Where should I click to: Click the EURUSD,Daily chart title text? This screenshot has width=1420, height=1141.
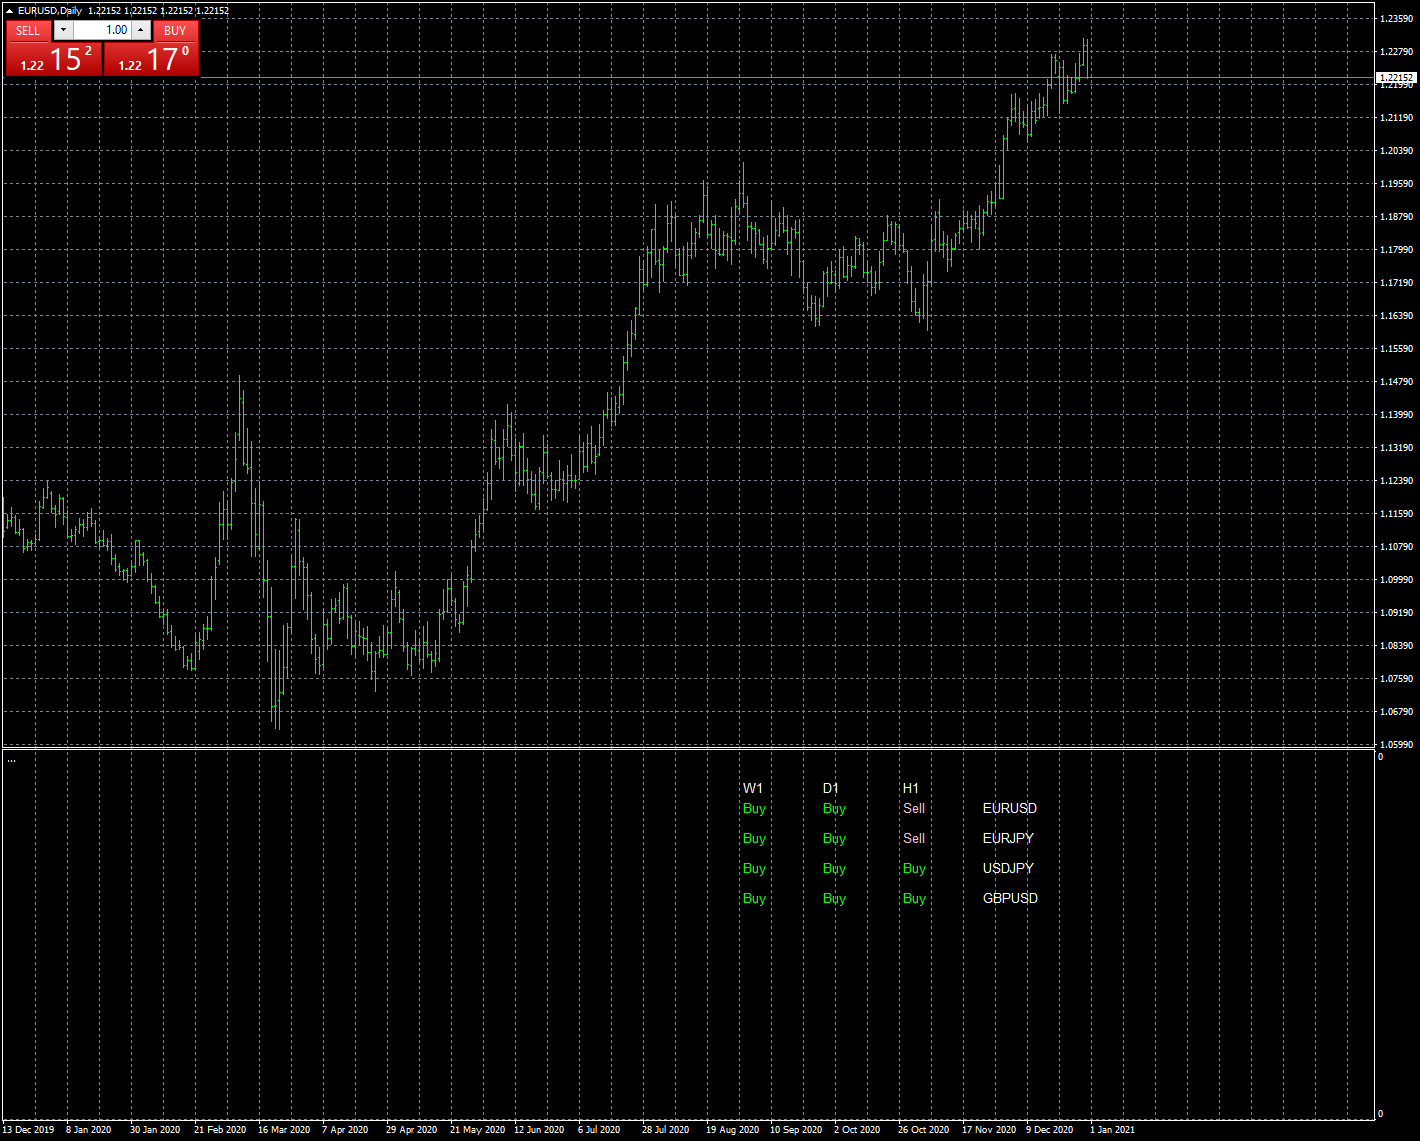pos(50,11)
